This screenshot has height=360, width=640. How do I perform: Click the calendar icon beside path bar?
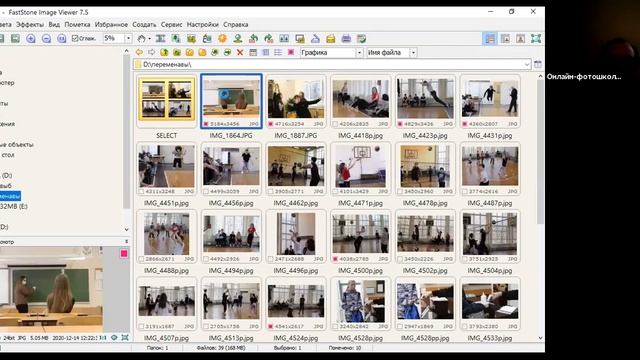pyautogui.click(x=538, y=64)
